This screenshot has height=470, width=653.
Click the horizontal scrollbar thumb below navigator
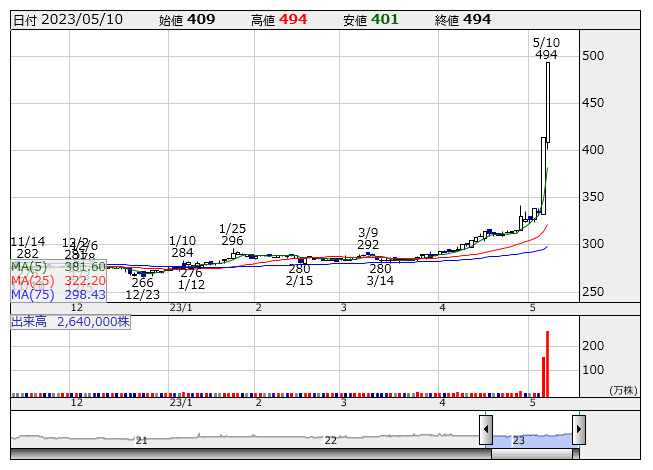532,454
